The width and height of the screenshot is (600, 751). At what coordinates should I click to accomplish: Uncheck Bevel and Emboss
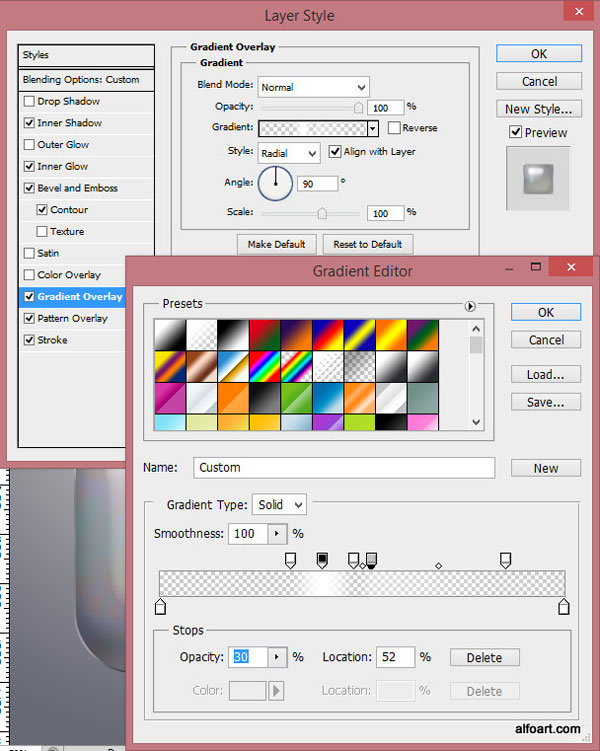[x=29, y=188]
